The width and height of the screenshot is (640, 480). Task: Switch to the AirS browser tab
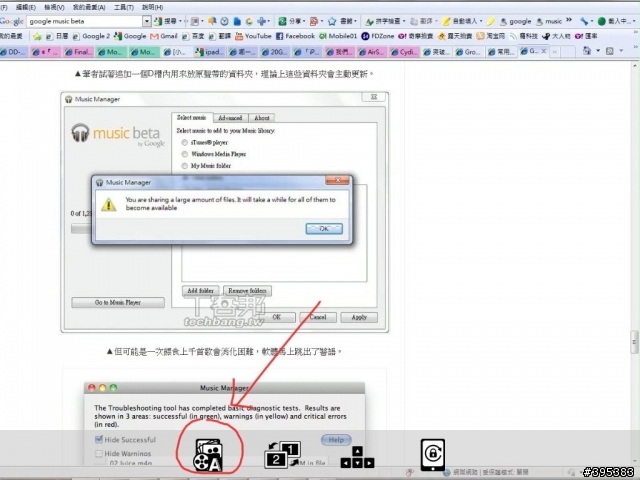tap(371, 52)
